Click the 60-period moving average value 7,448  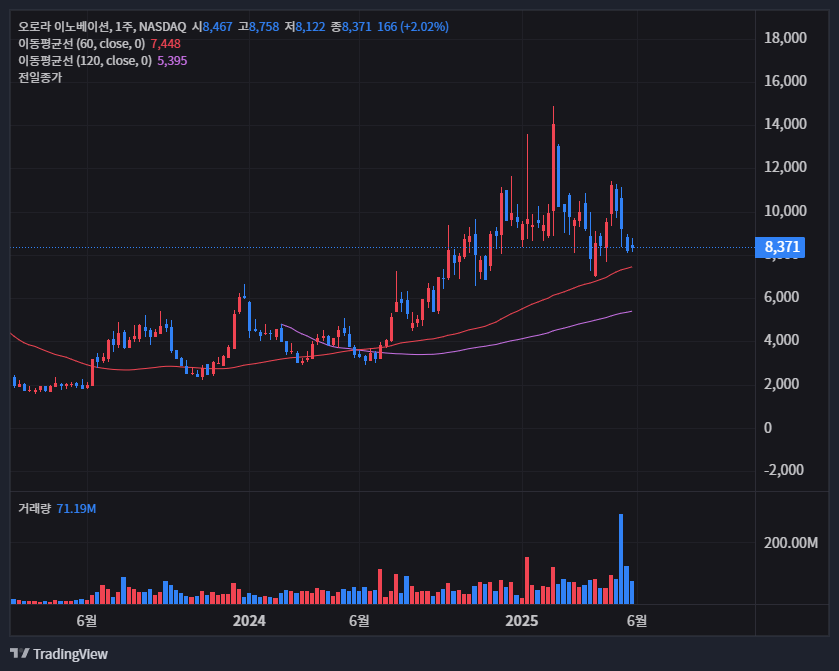(165, 44)
